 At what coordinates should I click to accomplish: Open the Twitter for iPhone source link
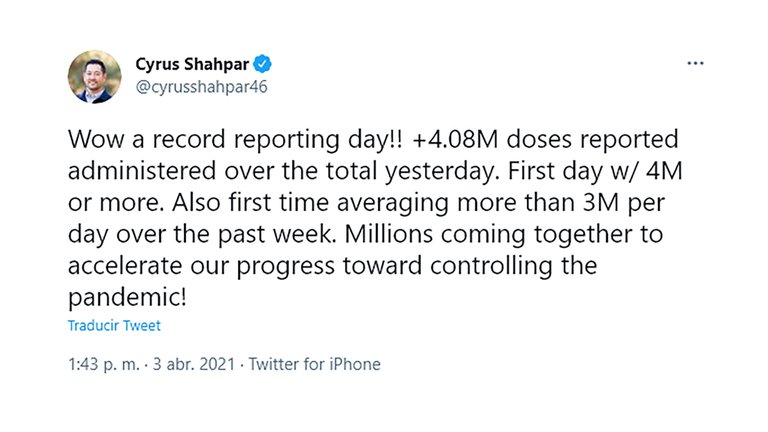pos(314,364)
